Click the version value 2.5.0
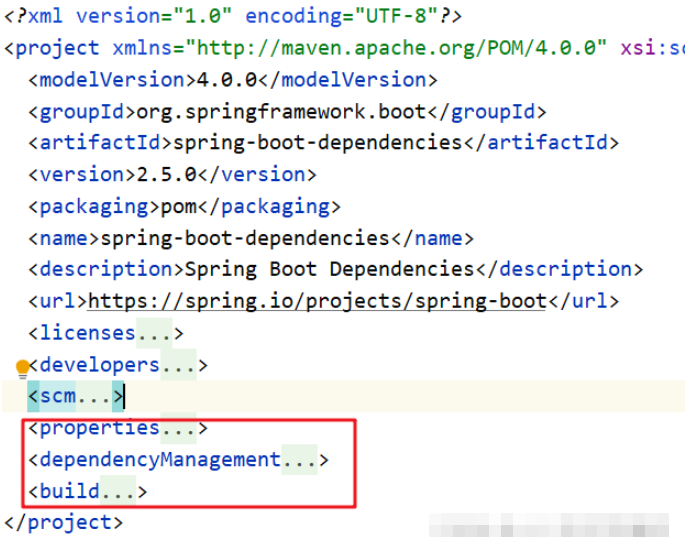 point(166,175)
